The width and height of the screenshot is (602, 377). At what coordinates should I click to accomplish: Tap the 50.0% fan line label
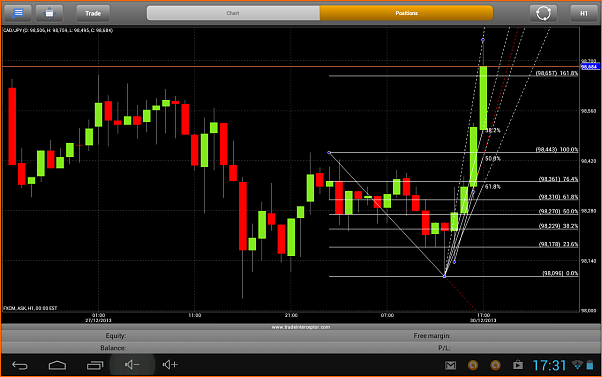pos(493,159)
